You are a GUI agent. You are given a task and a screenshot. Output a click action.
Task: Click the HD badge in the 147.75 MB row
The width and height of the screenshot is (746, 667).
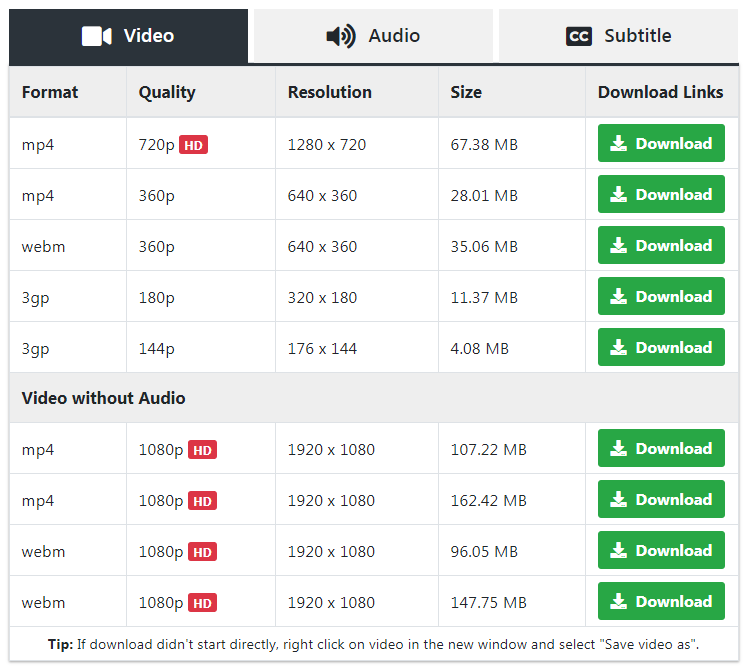pos(202,603)
